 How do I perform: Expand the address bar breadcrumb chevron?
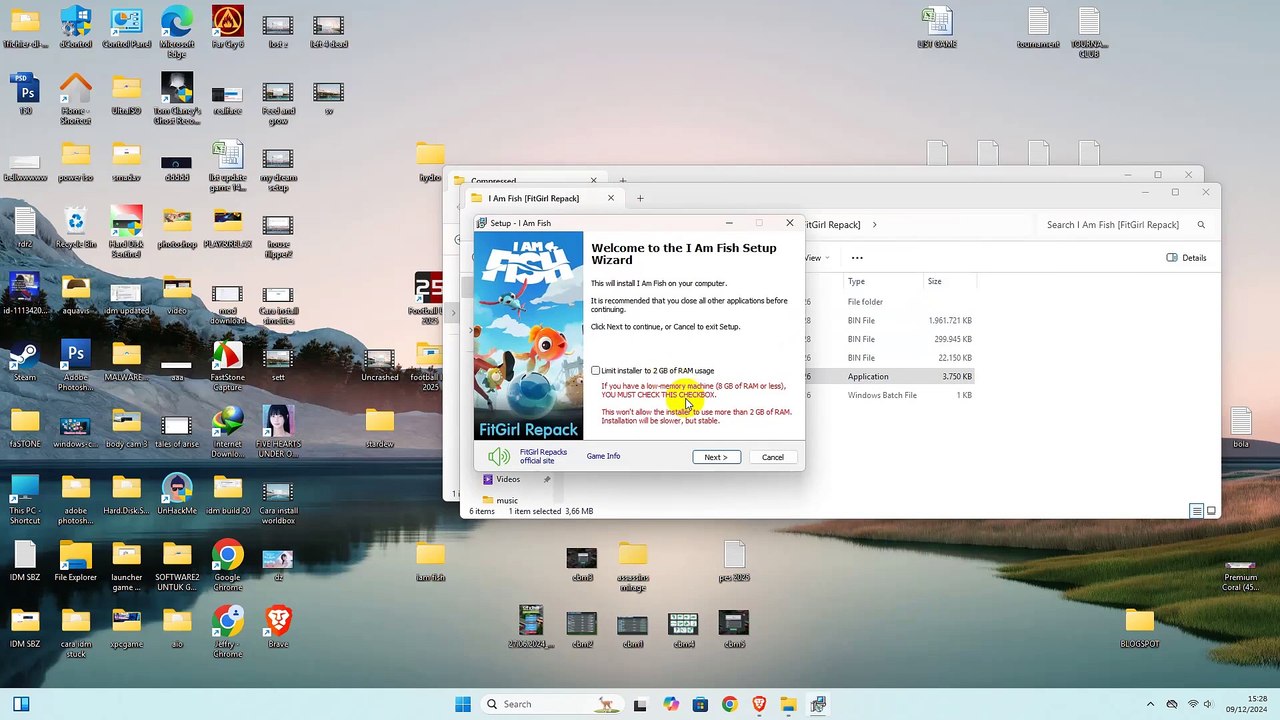pyautogui.click(x=874, y=225)
